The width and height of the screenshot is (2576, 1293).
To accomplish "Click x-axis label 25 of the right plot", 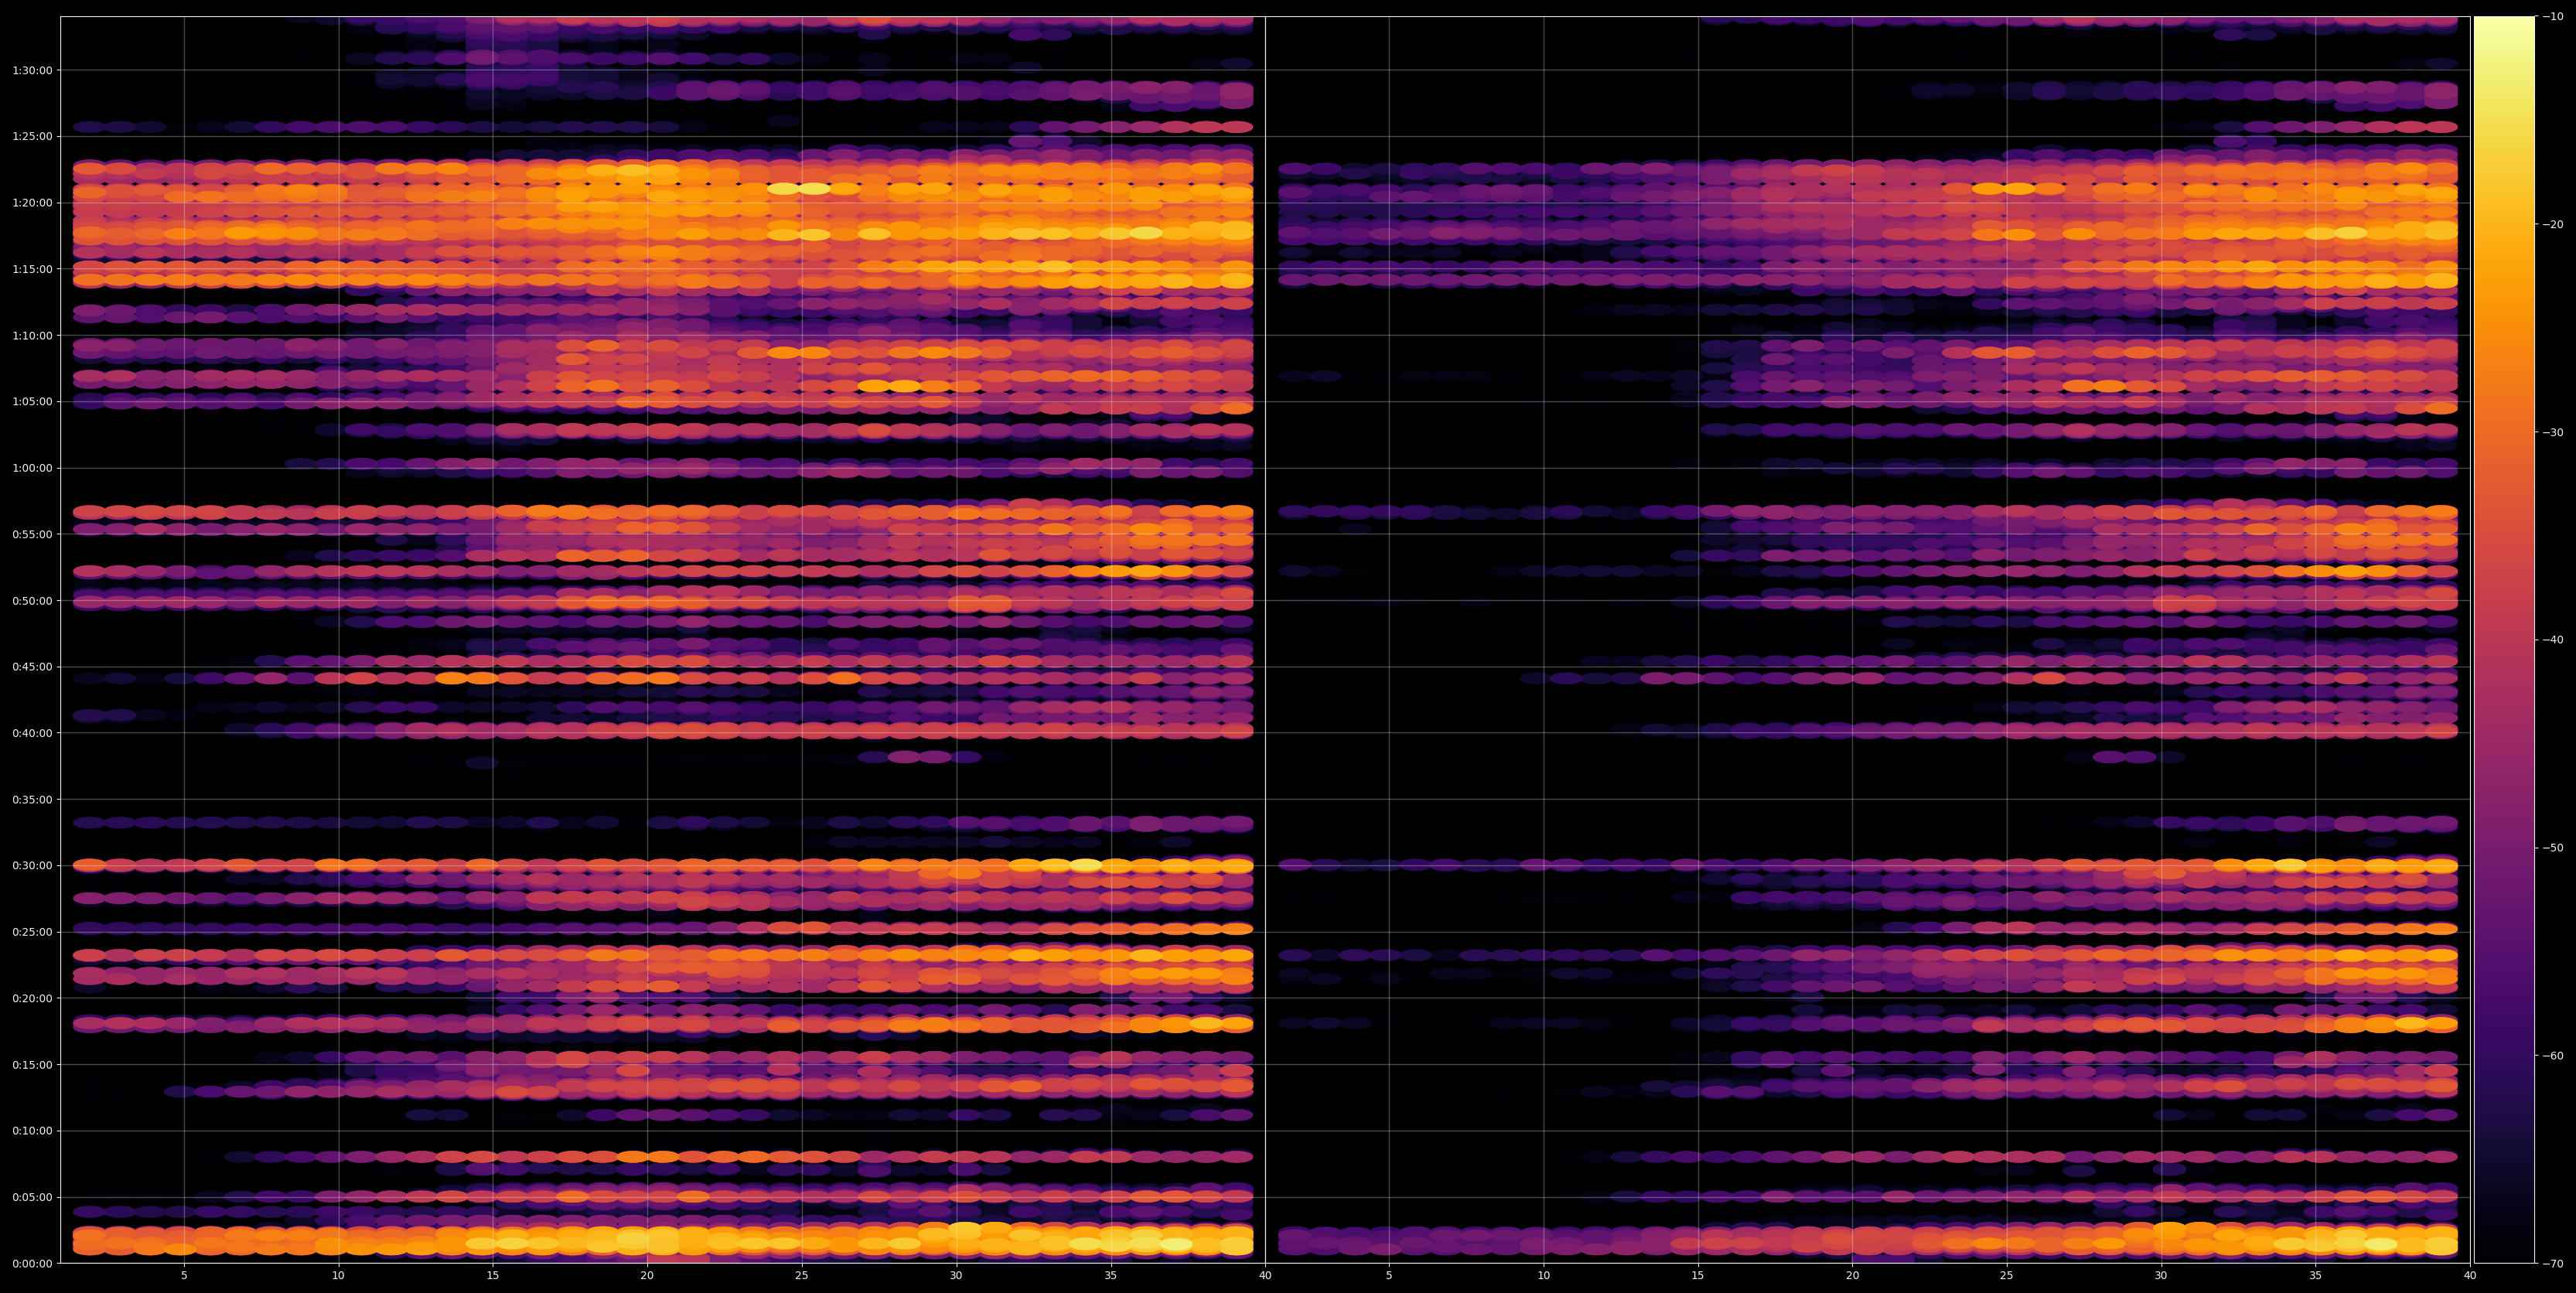I will click(2007, 1276).
